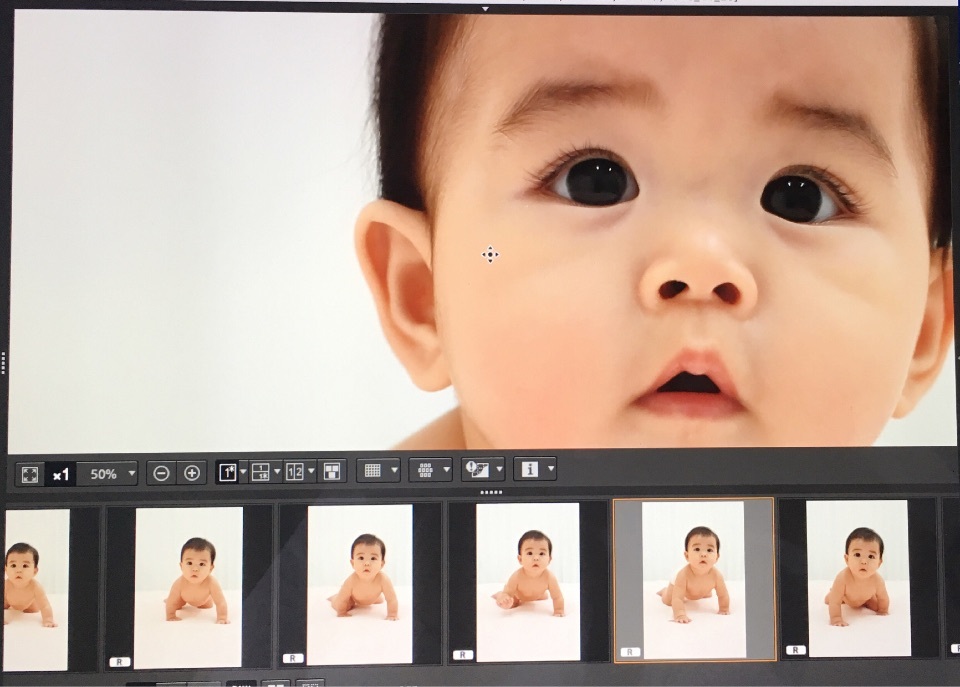Click the zoom out minus button
Screen dimensions: 960x687
pyautogui.click(x=161, y=473)
